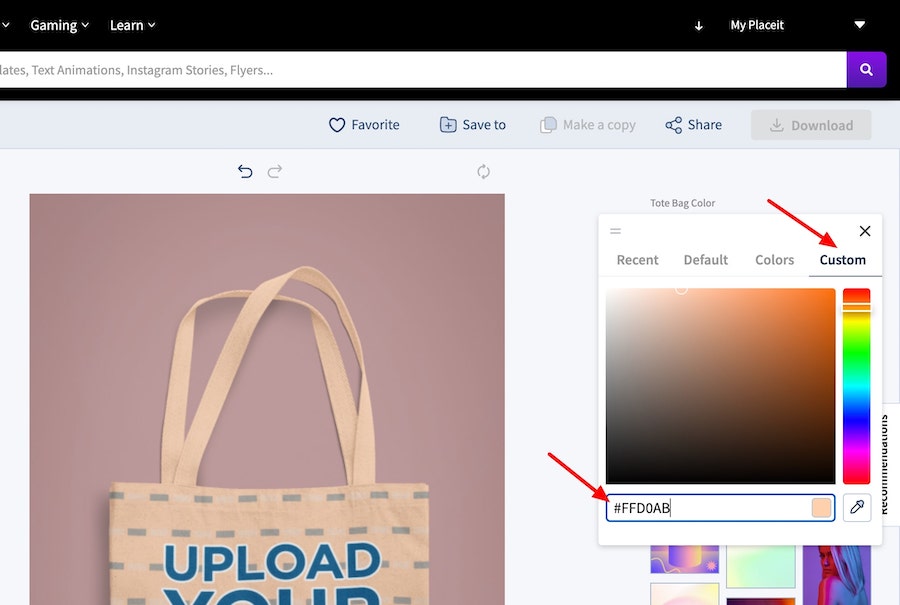Screen dimensions: 900x605
Task: Click the download arrow icon in top bar
Action: pyautogui.click(x=699, y=25)
